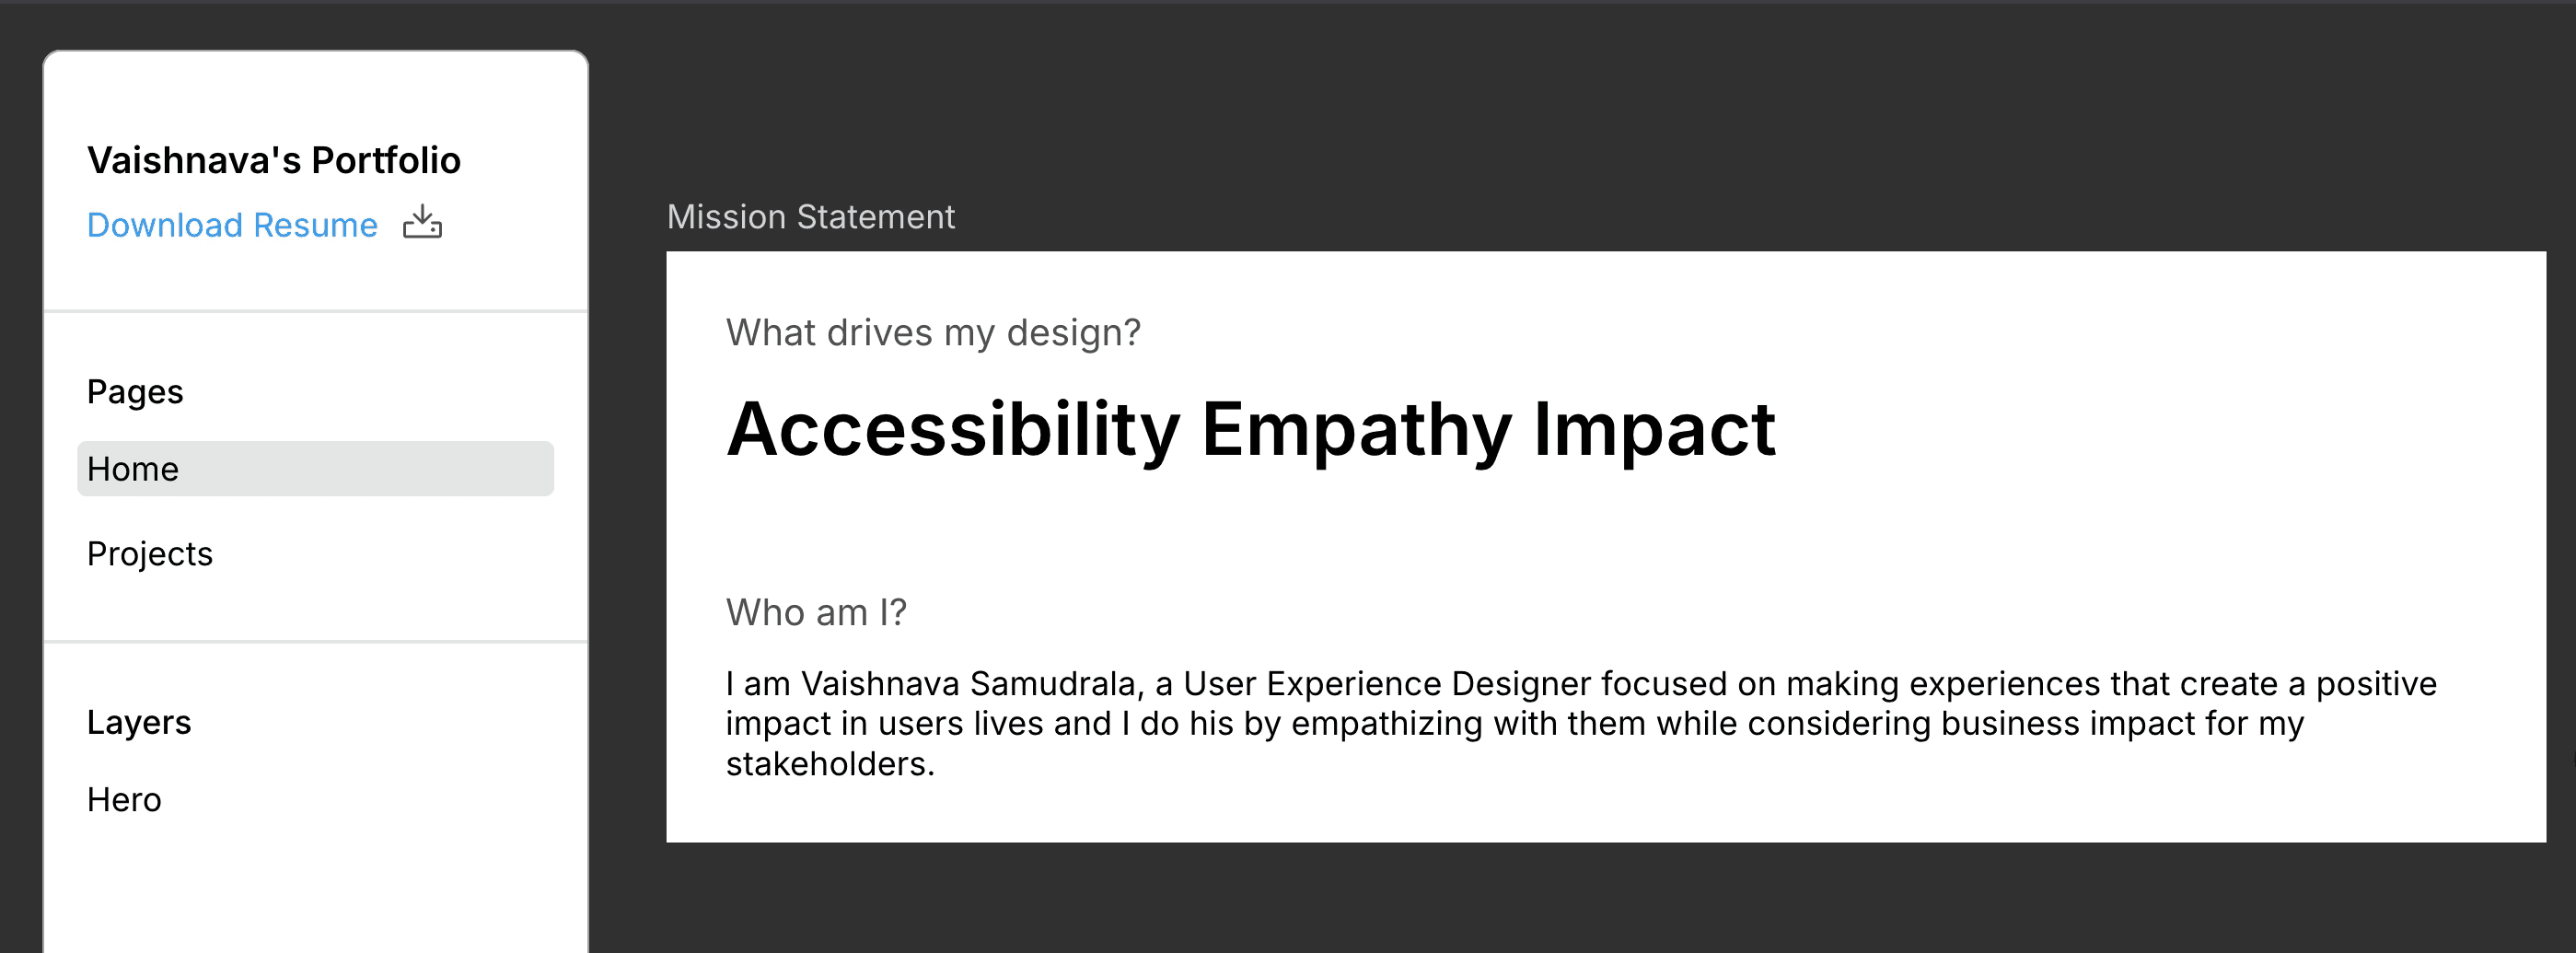Click the word Accessibility in the headline
Image resolution: width=2576 pixels, height=953 pixels.
pos(953,430)
